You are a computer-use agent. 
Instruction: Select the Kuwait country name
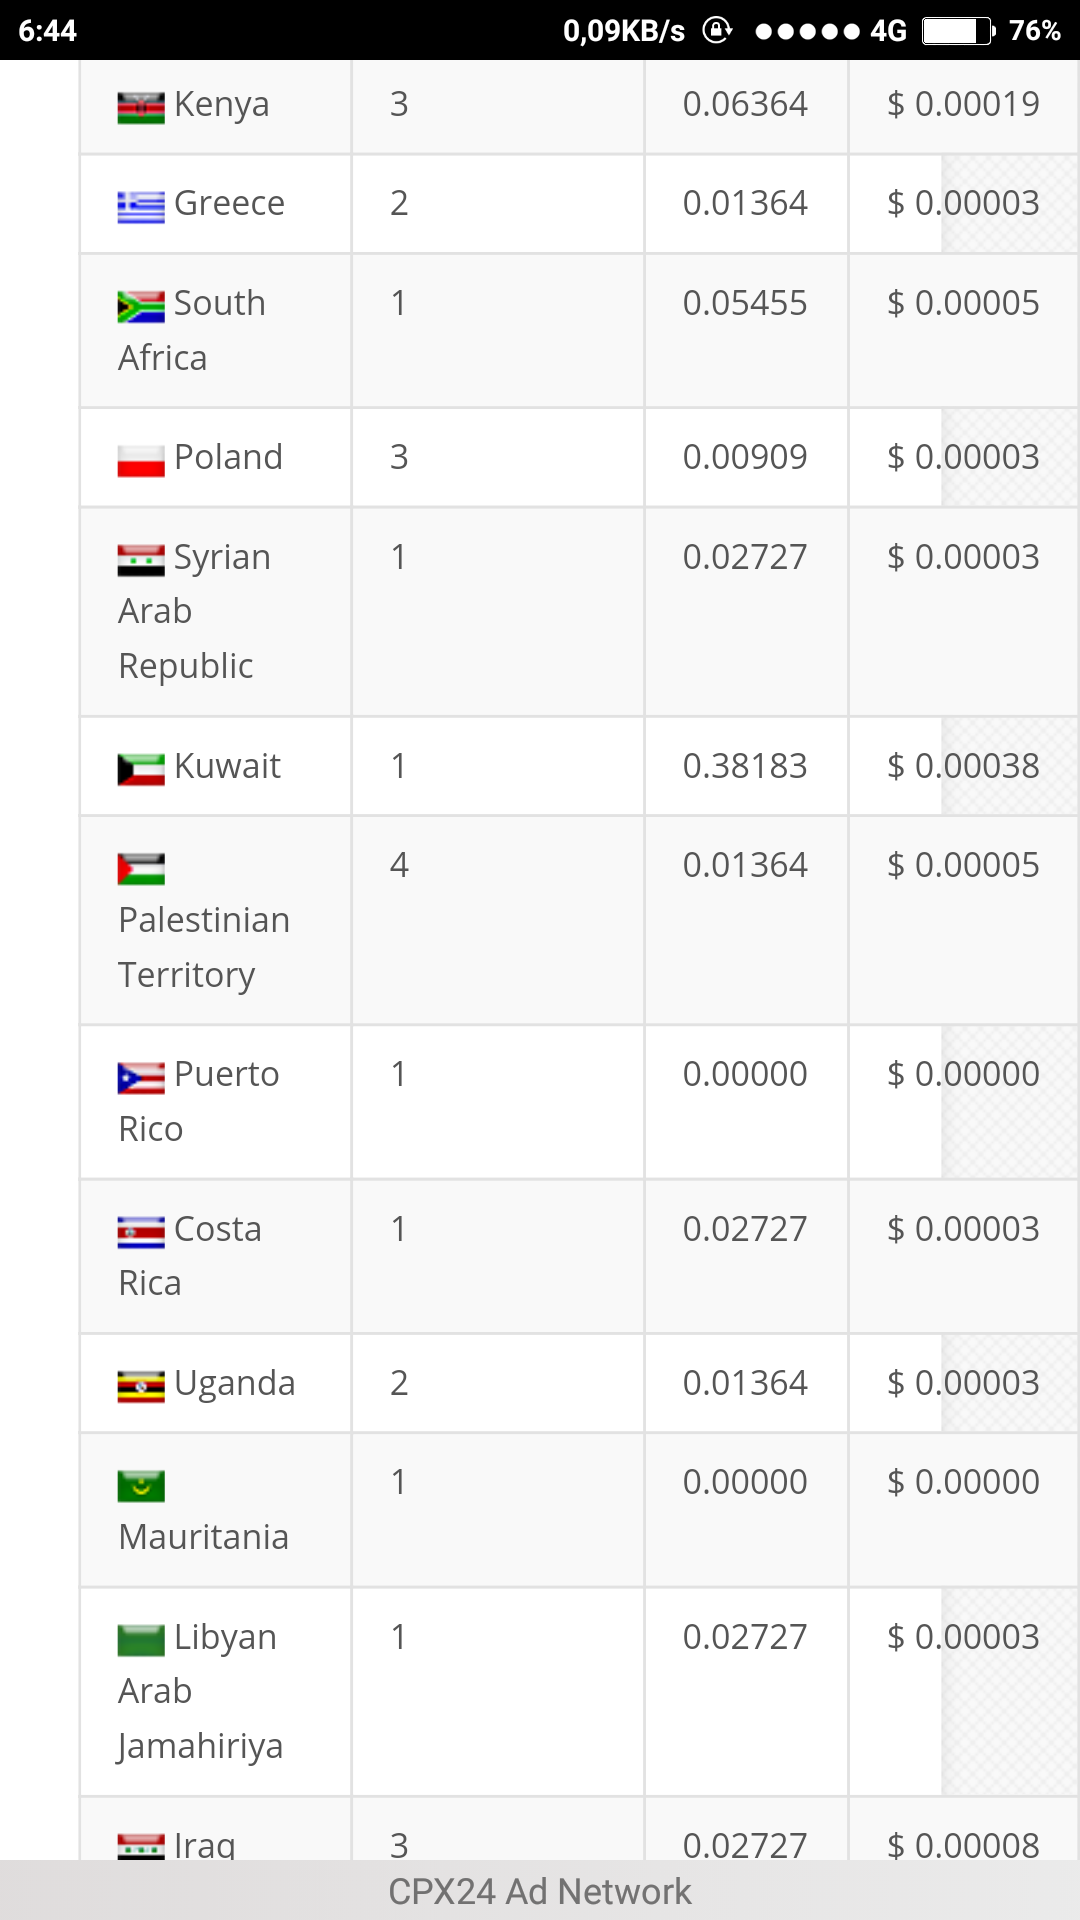(x=227, y=766)
